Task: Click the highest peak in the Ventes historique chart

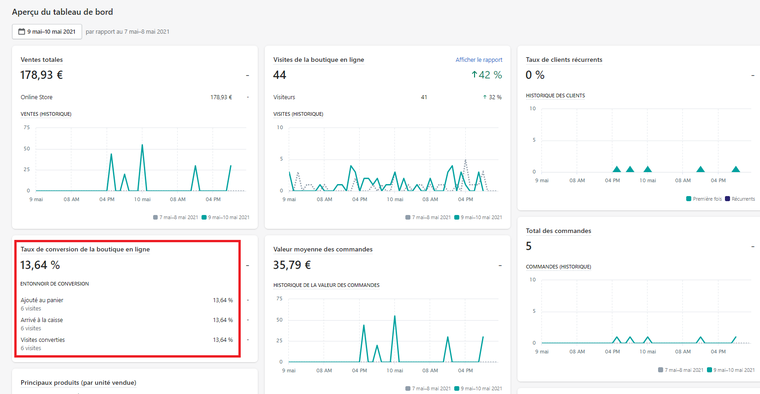Action: pyautogui.click(x=142, y=145)
